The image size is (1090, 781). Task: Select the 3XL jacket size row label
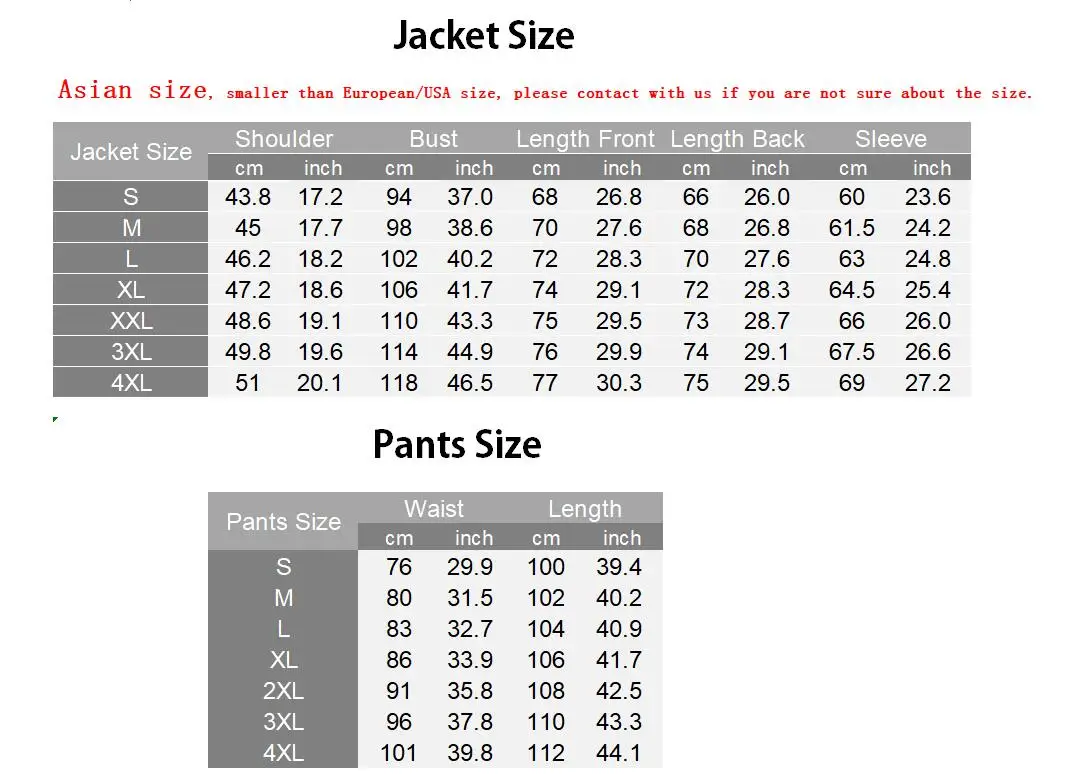pos(131,352)
